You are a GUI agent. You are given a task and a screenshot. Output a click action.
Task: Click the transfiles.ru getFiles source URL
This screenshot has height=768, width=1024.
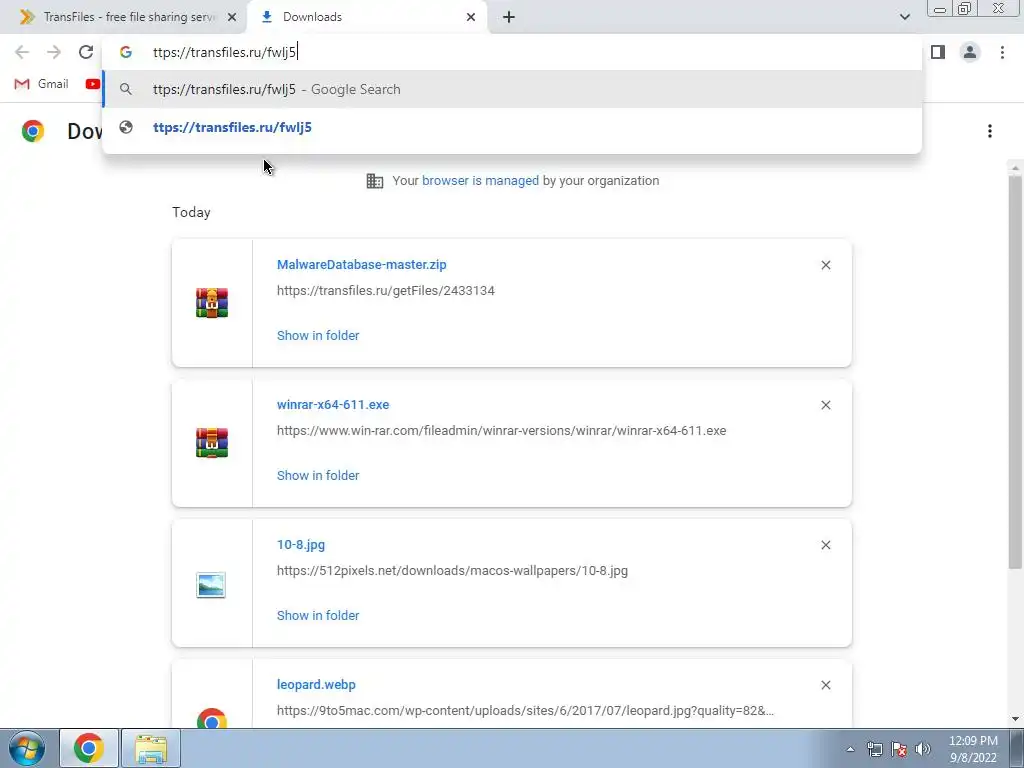385,291
